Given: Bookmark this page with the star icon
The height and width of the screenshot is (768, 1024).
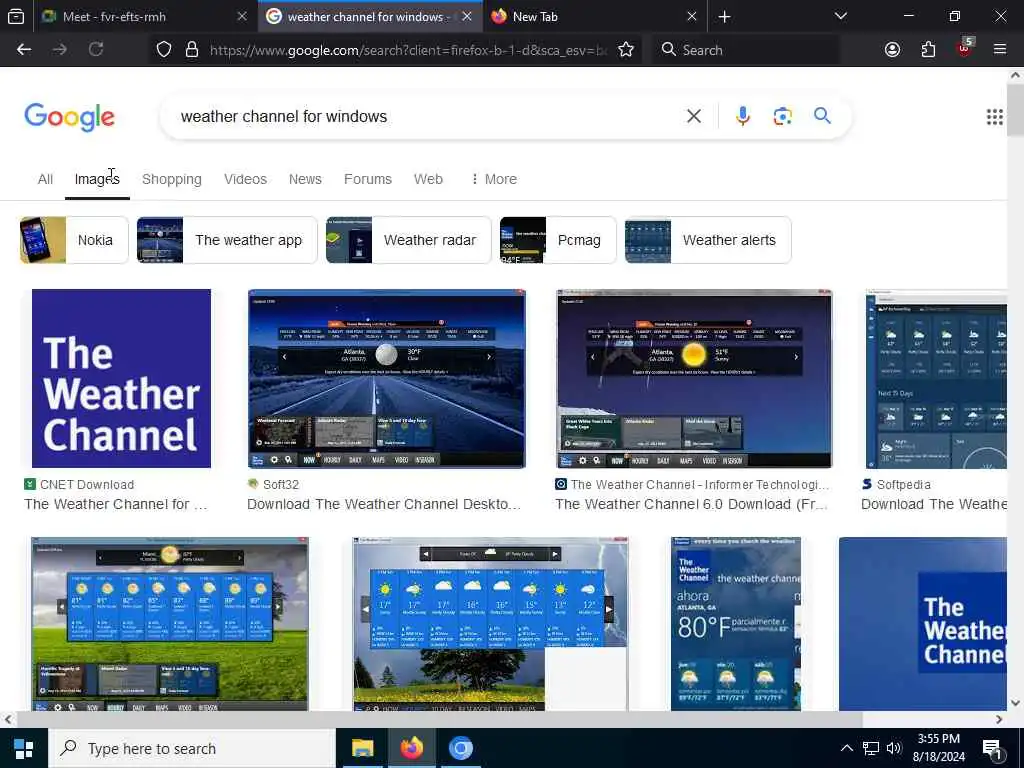Looking at the screenshot, I should [626, 50].
